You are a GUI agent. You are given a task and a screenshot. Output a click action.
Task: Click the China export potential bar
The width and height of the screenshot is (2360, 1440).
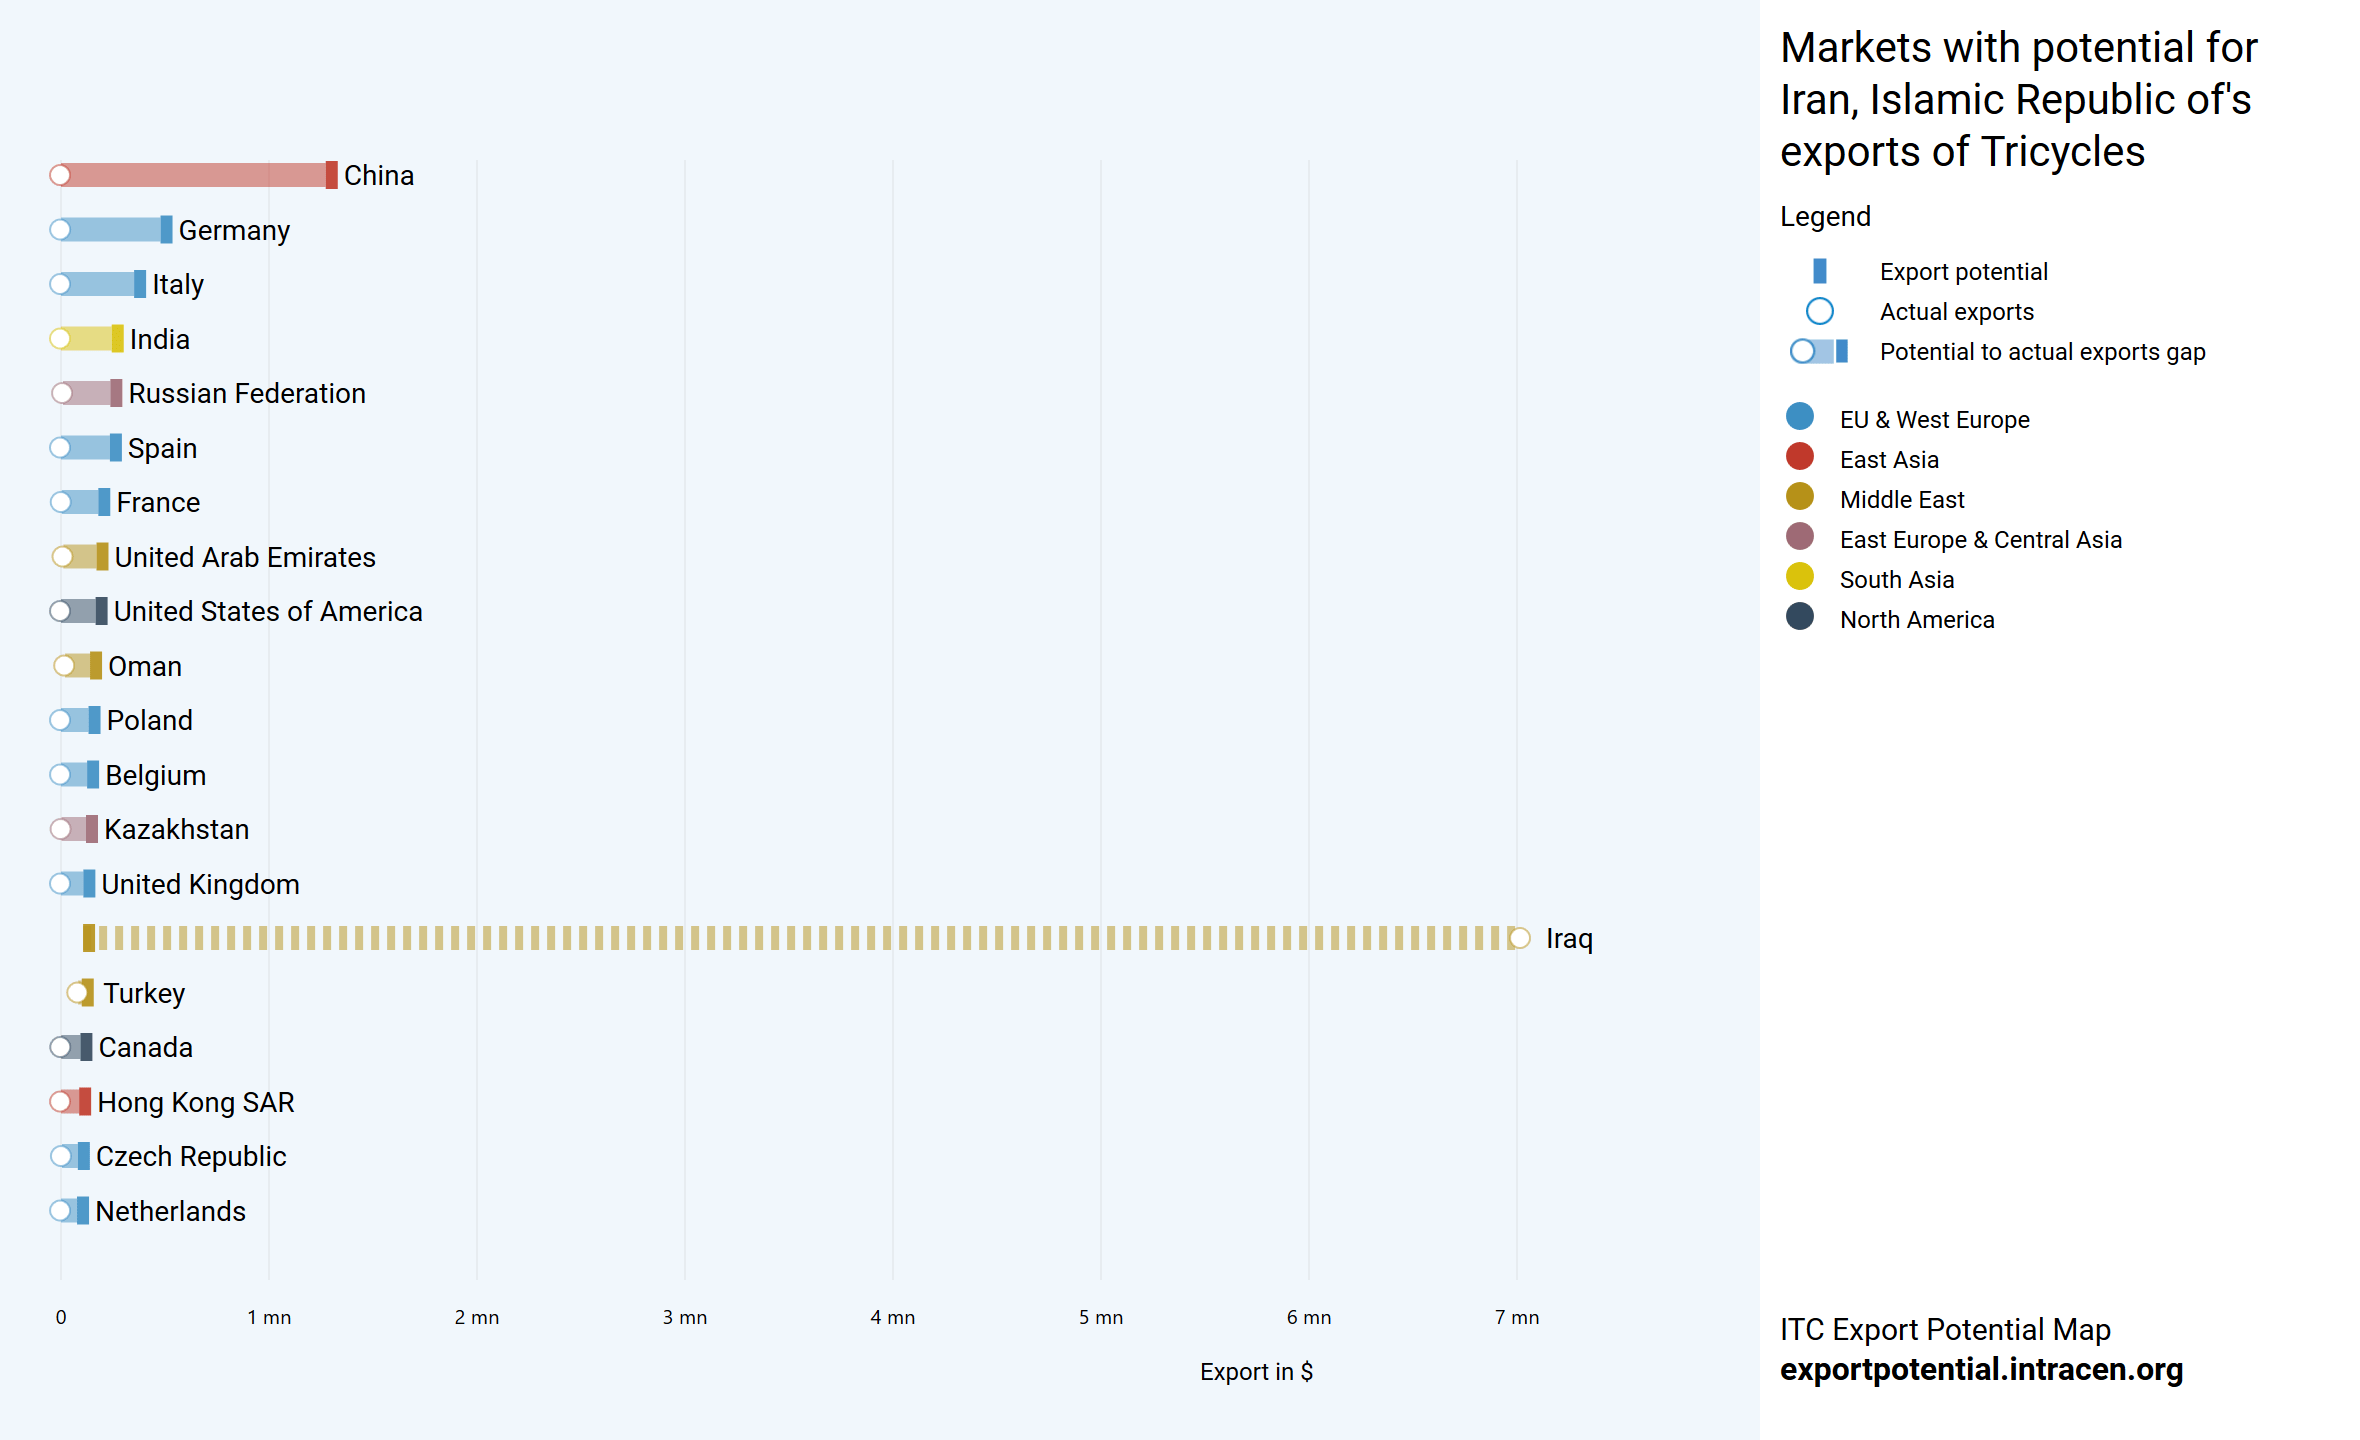[x=195, y=175]
